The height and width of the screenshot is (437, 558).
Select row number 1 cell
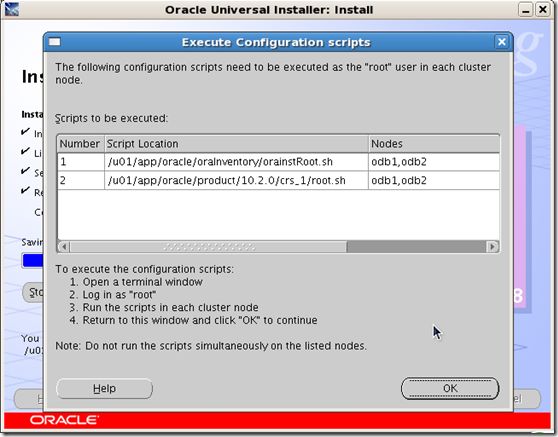[80, 162]
